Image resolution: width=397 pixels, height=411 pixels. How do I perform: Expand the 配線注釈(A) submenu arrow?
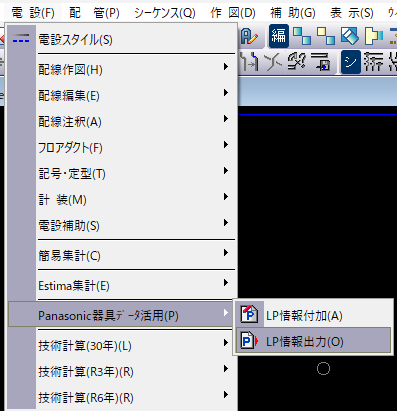click(x=226, y=119)
